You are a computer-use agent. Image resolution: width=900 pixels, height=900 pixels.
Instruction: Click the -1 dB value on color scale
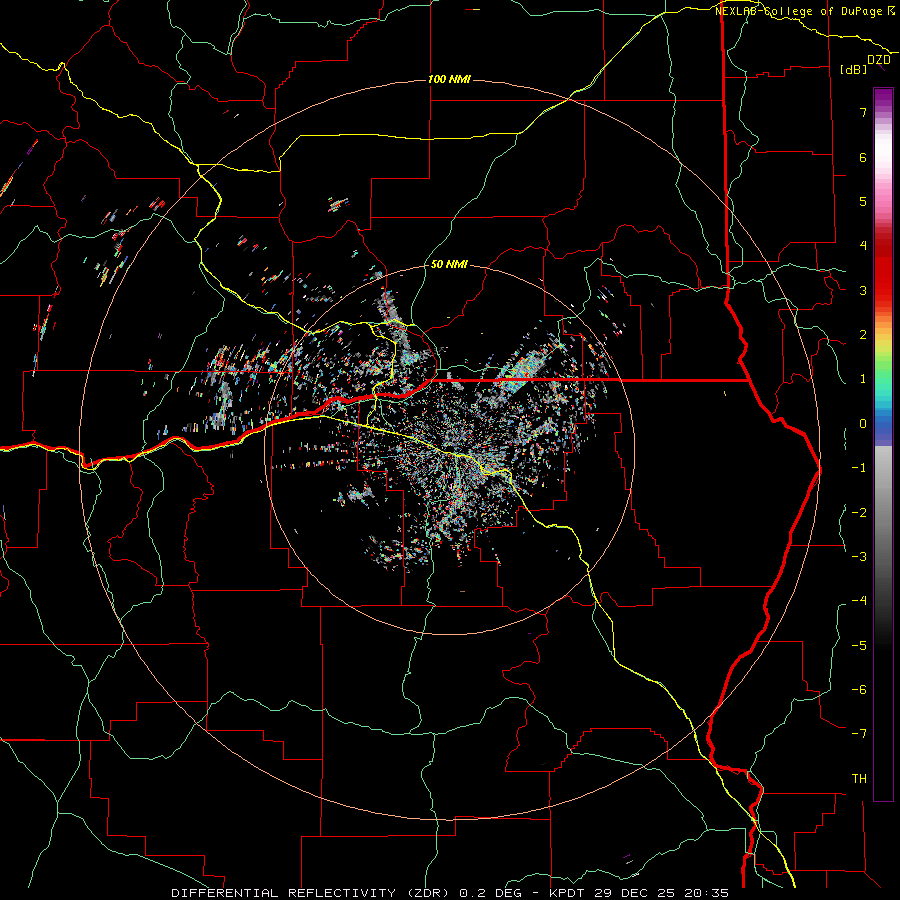[859, 468]
